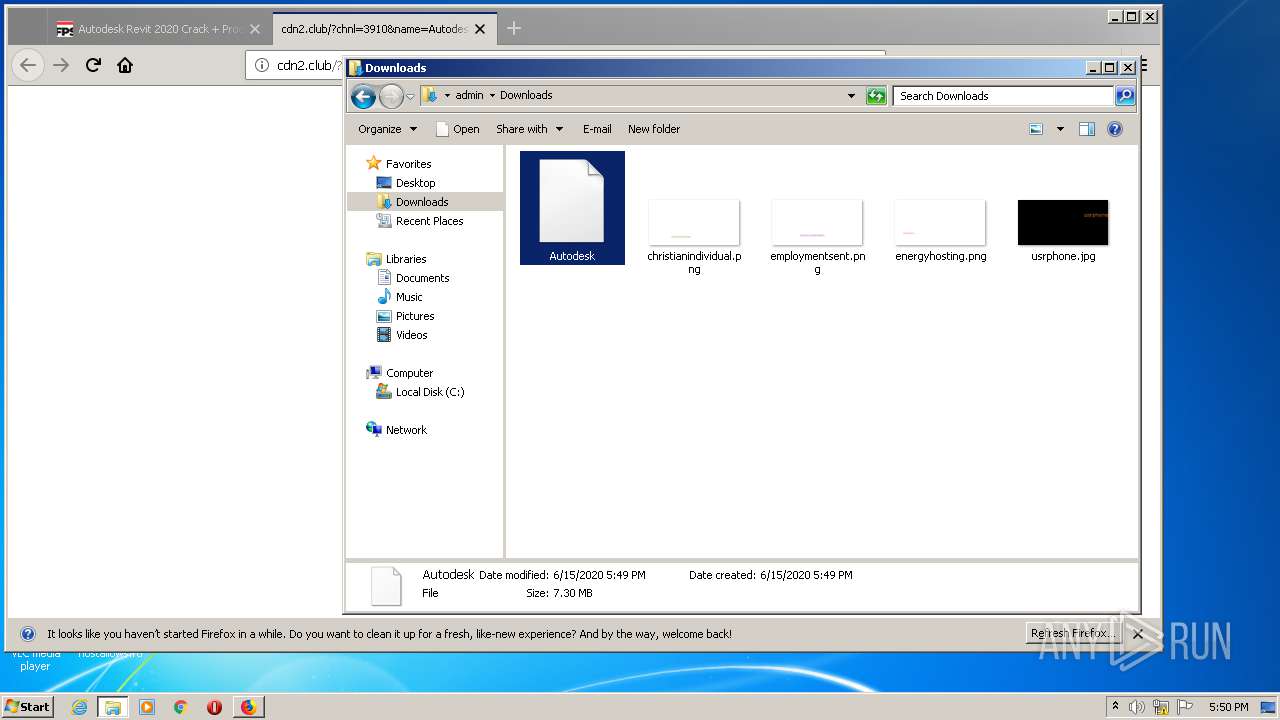Open Action Center flag icon

(1185, 707)
